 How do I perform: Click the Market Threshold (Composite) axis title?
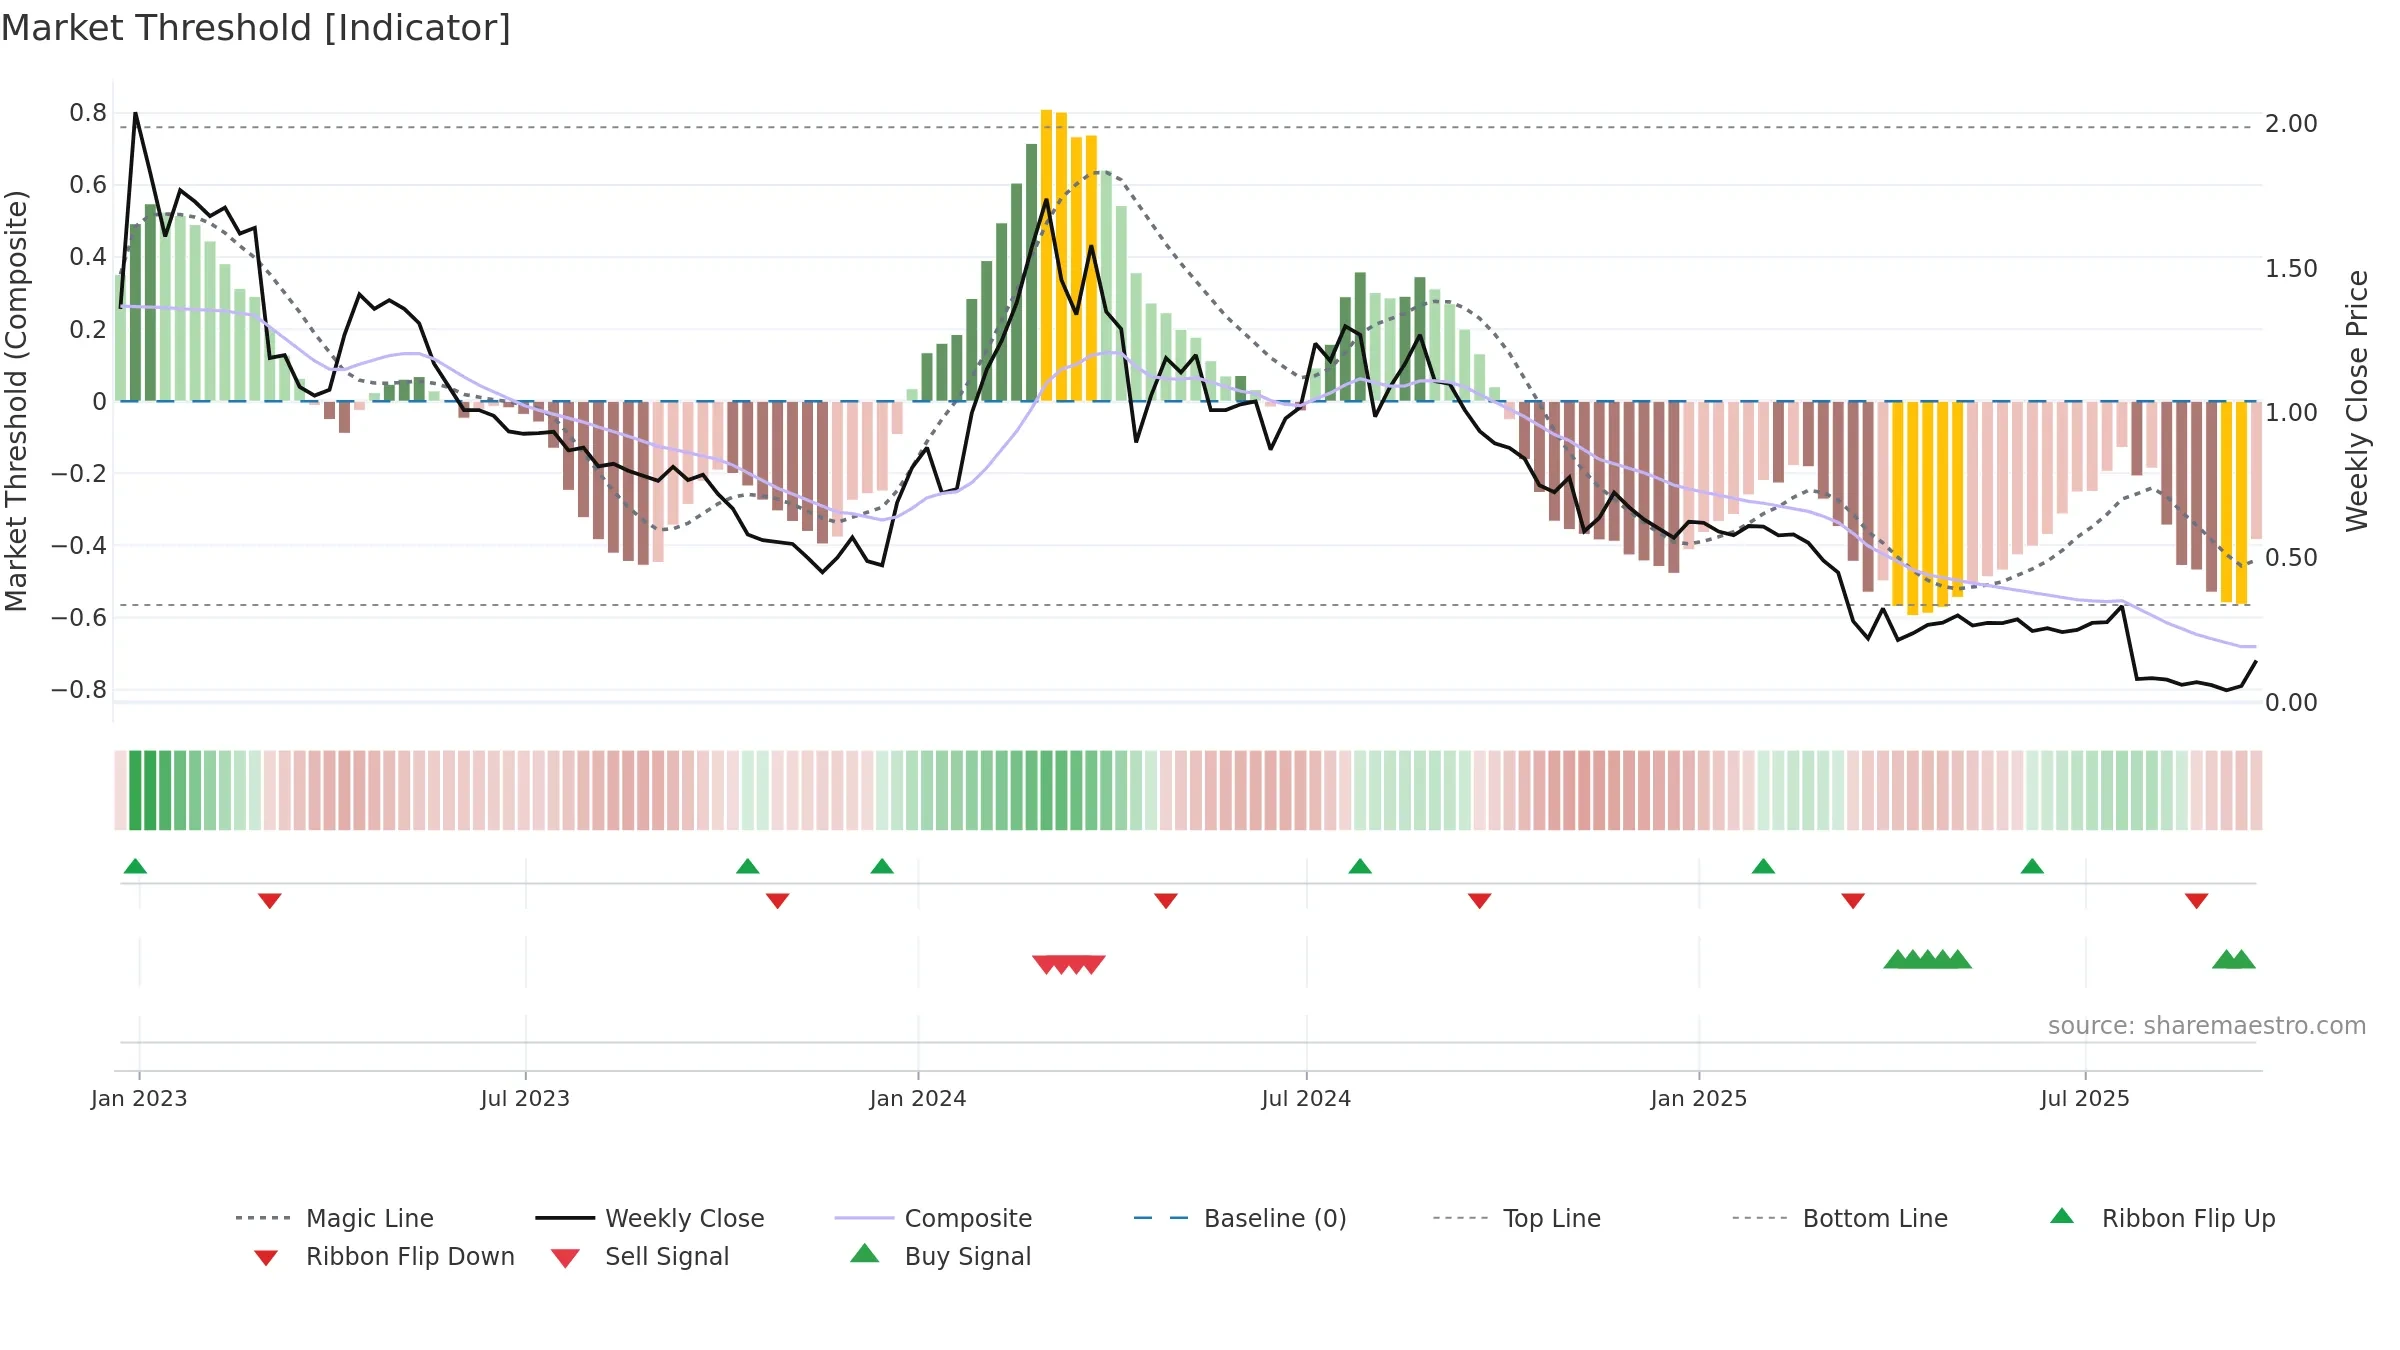16,400
